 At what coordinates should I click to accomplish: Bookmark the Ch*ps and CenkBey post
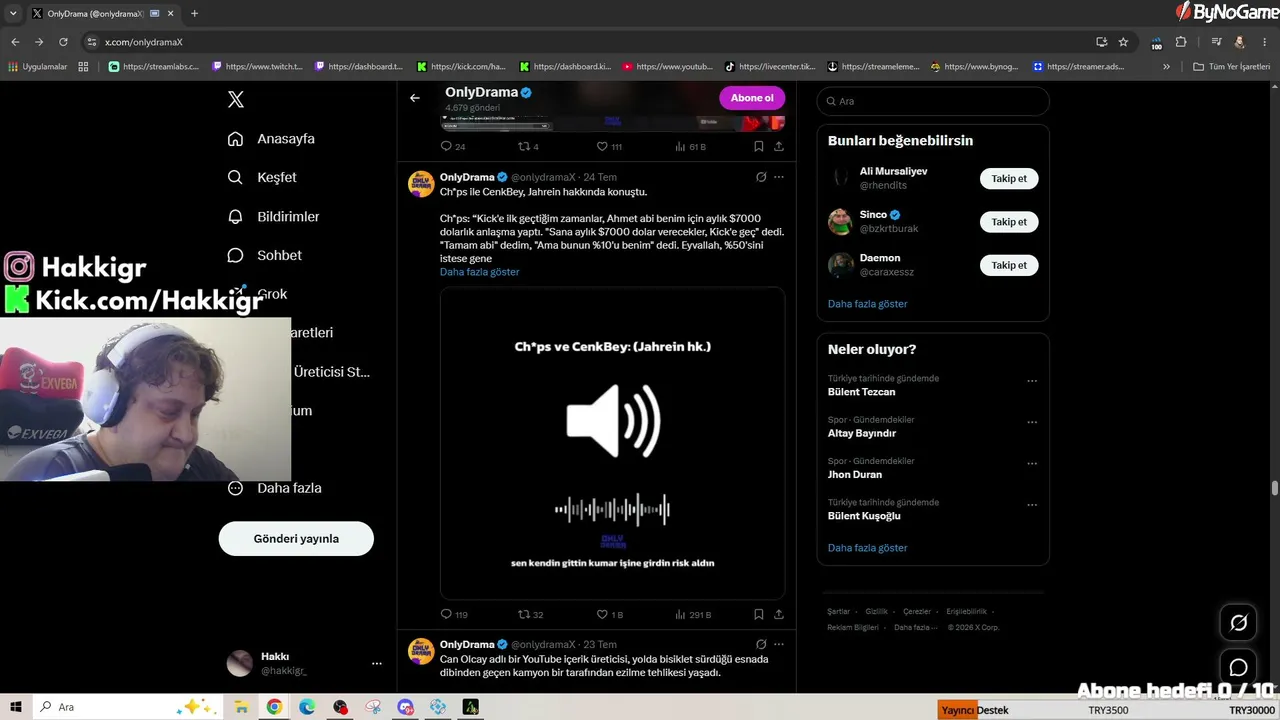759,614
